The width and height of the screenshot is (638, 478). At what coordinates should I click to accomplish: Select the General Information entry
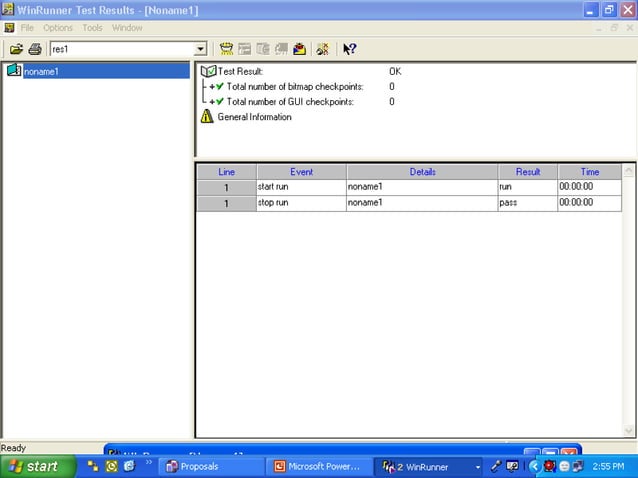[x=254, y=117]
